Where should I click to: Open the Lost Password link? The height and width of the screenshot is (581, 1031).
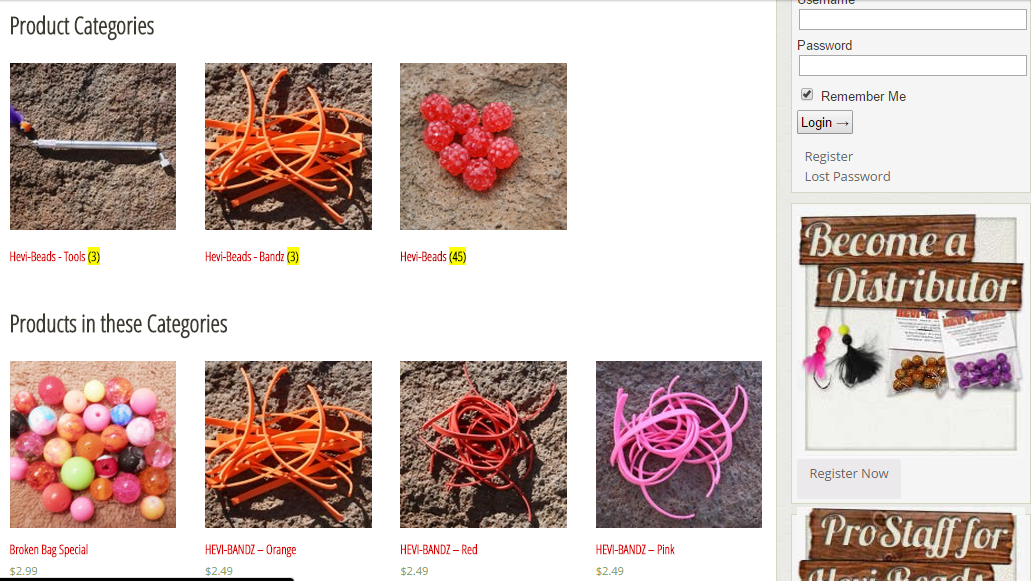point(848,176)
